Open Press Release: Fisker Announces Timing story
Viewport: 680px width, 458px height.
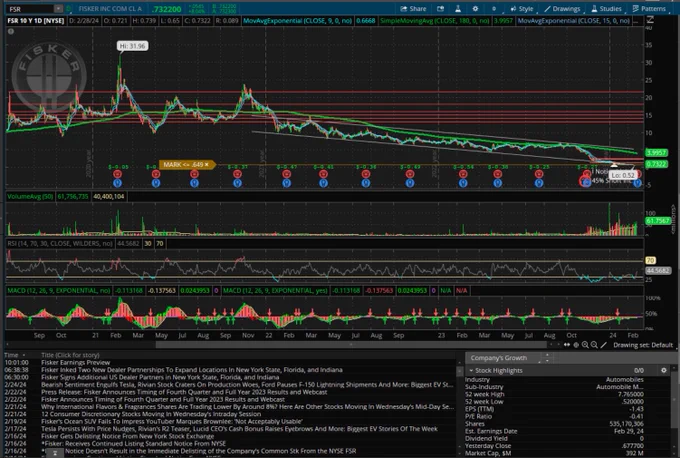point(184,392)
